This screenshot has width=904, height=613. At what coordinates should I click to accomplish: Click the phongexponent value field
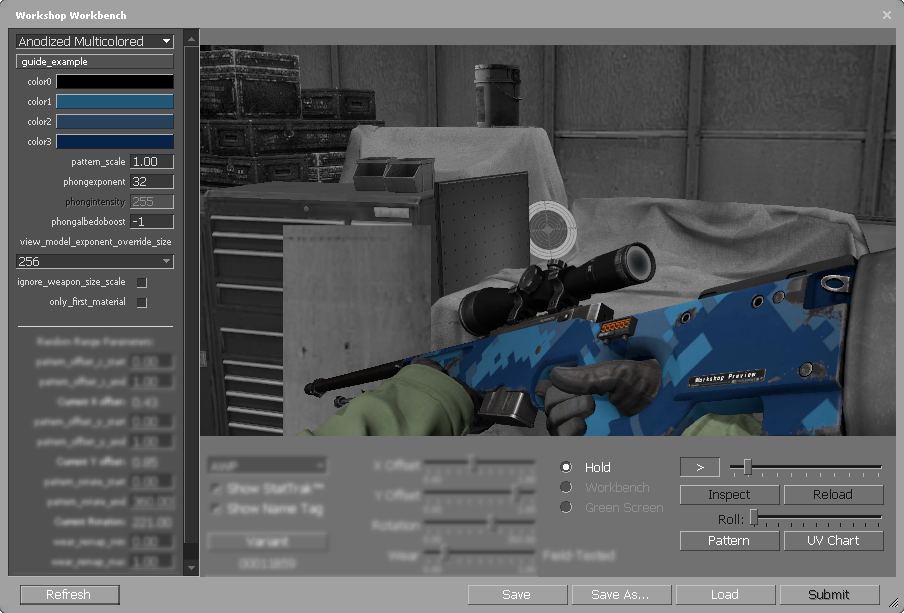(152, 182)
